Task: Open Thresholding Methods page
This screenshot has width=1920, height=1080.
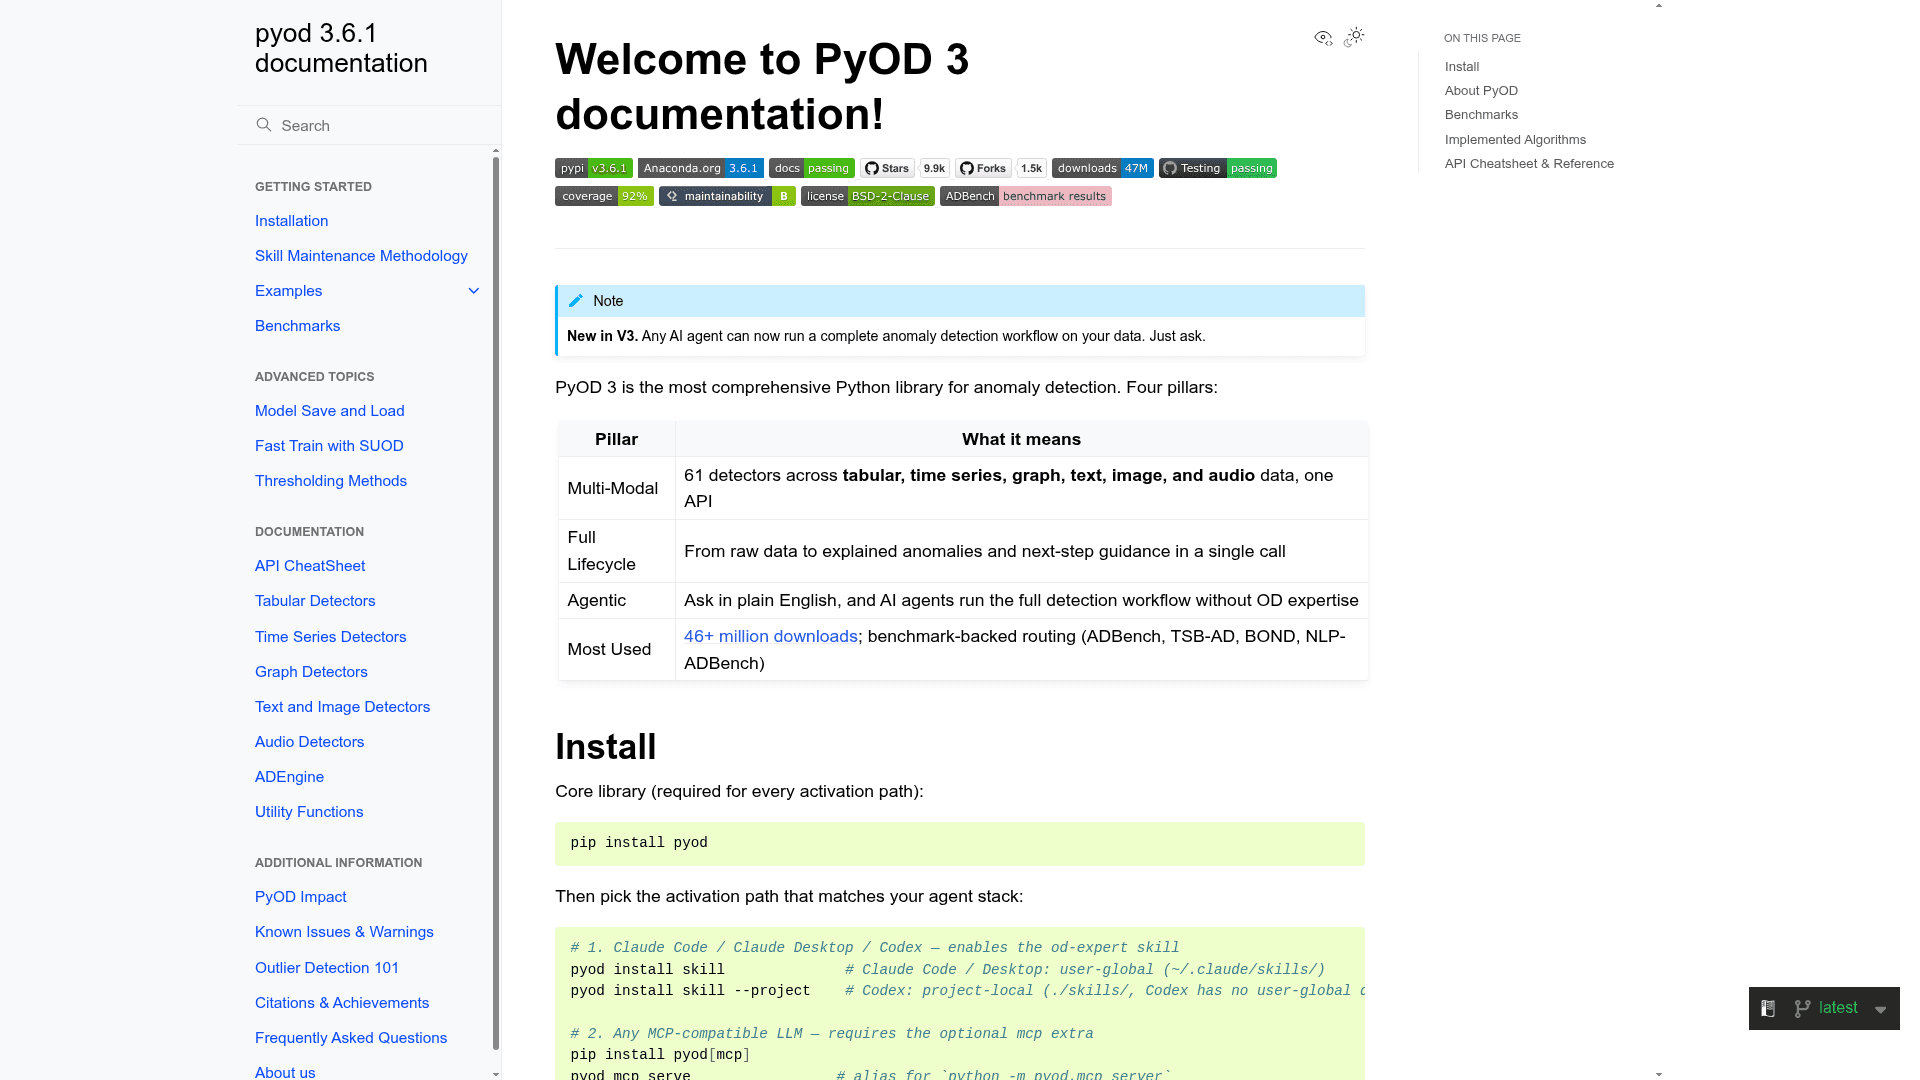Action: [x=330, y=481]
